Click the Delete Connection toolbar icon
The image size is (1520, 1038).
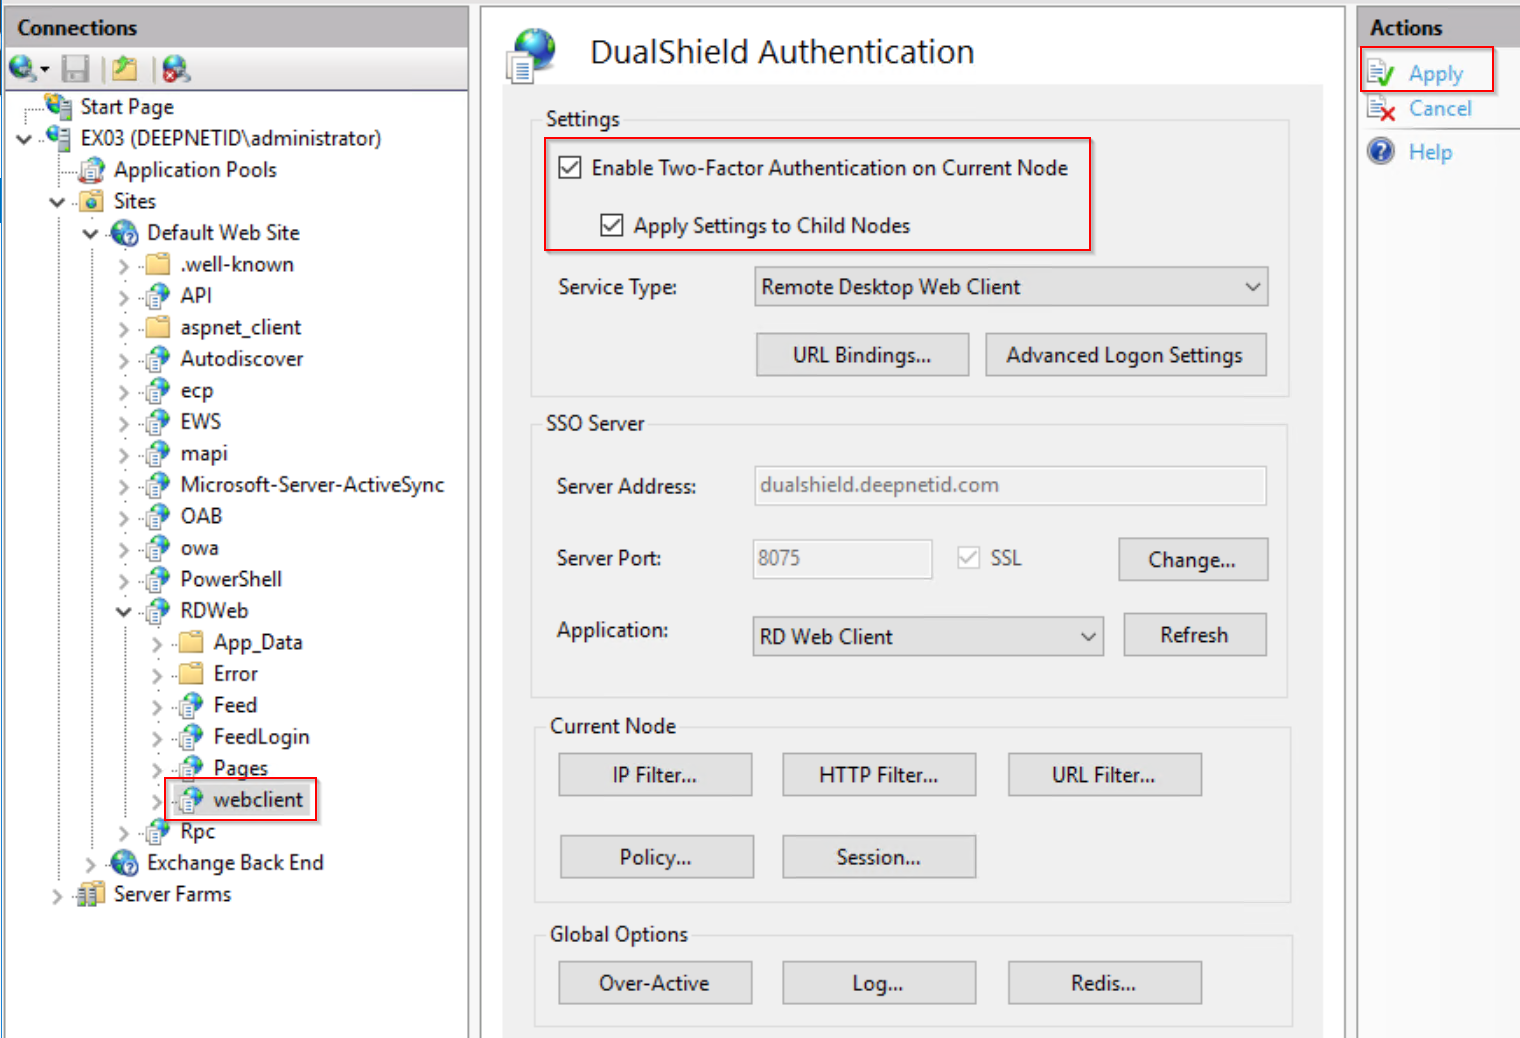(175, 68)
